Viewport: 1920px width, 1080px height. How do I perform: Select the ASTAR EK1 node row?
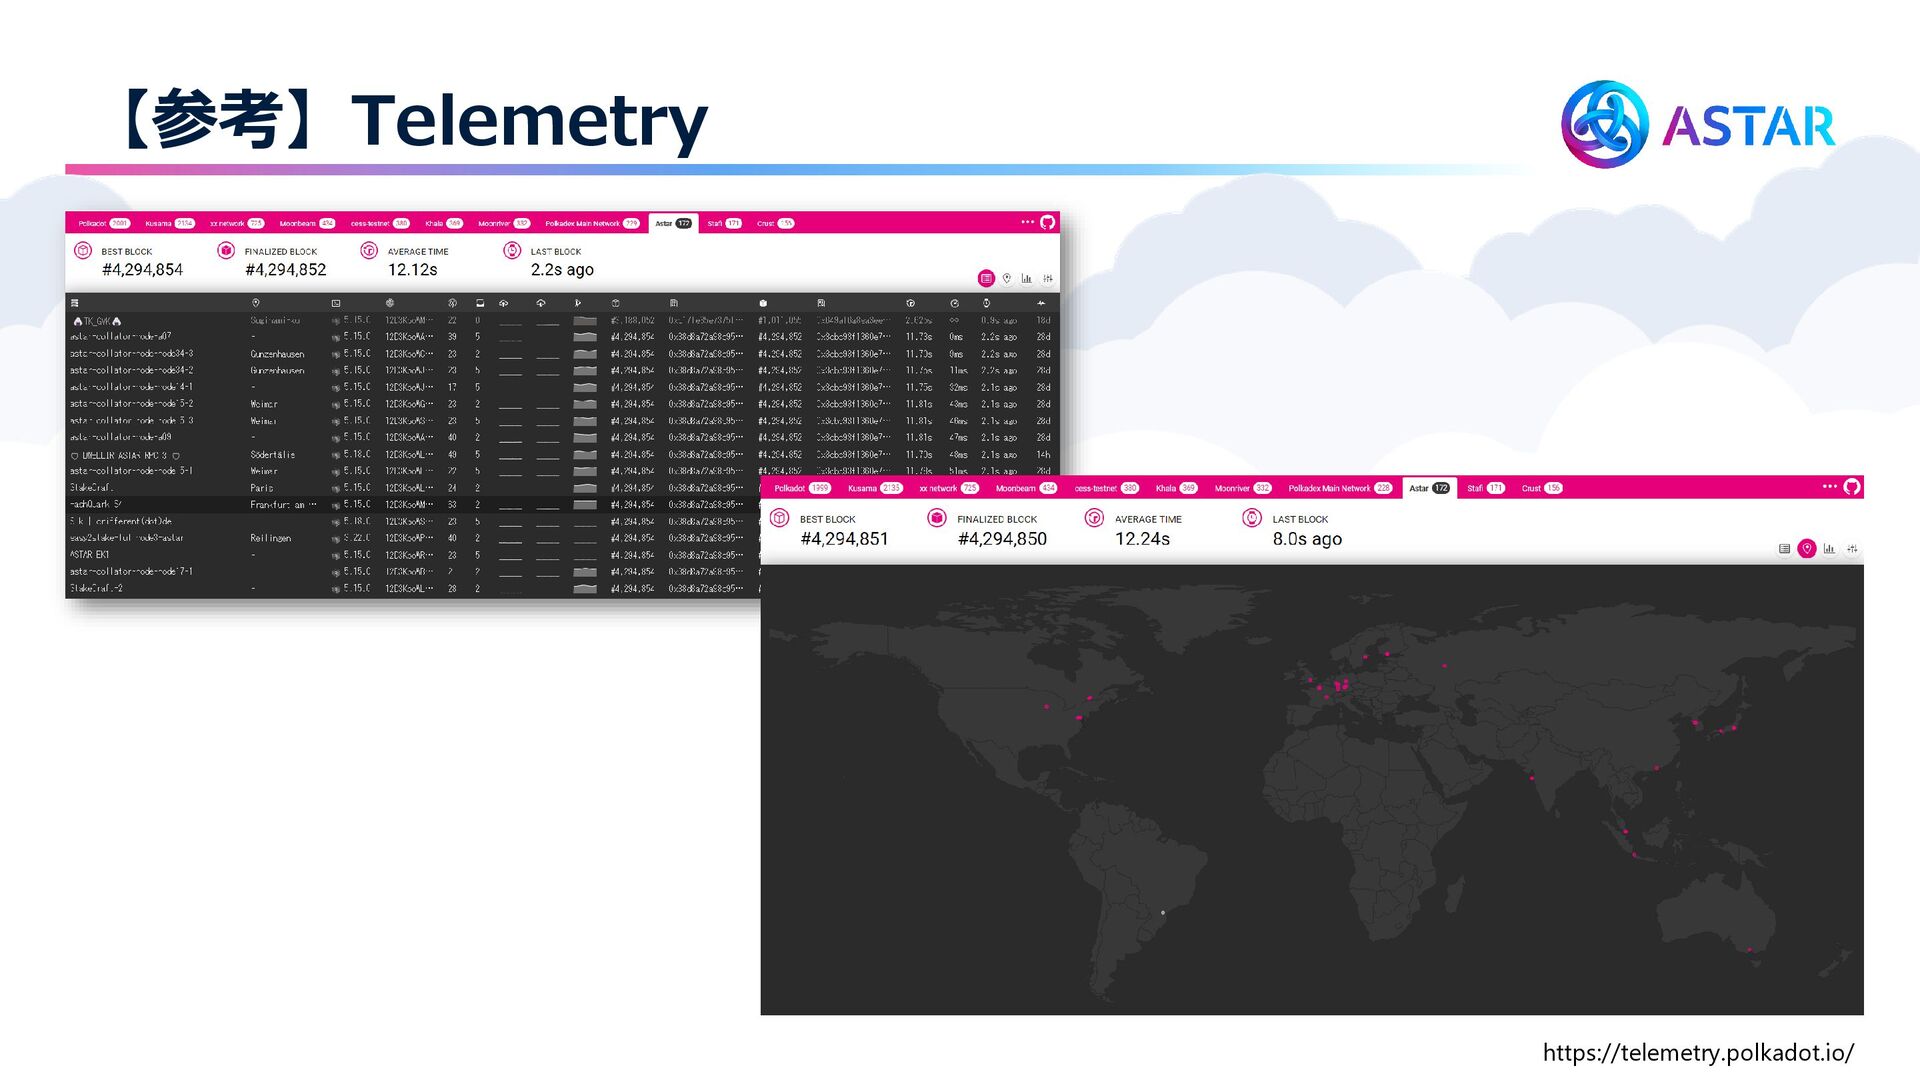tap(413, 555)
